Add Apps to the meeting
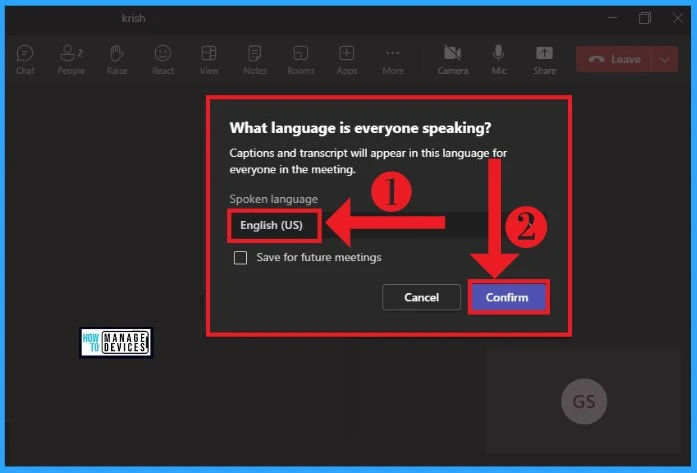 (347, 60)
